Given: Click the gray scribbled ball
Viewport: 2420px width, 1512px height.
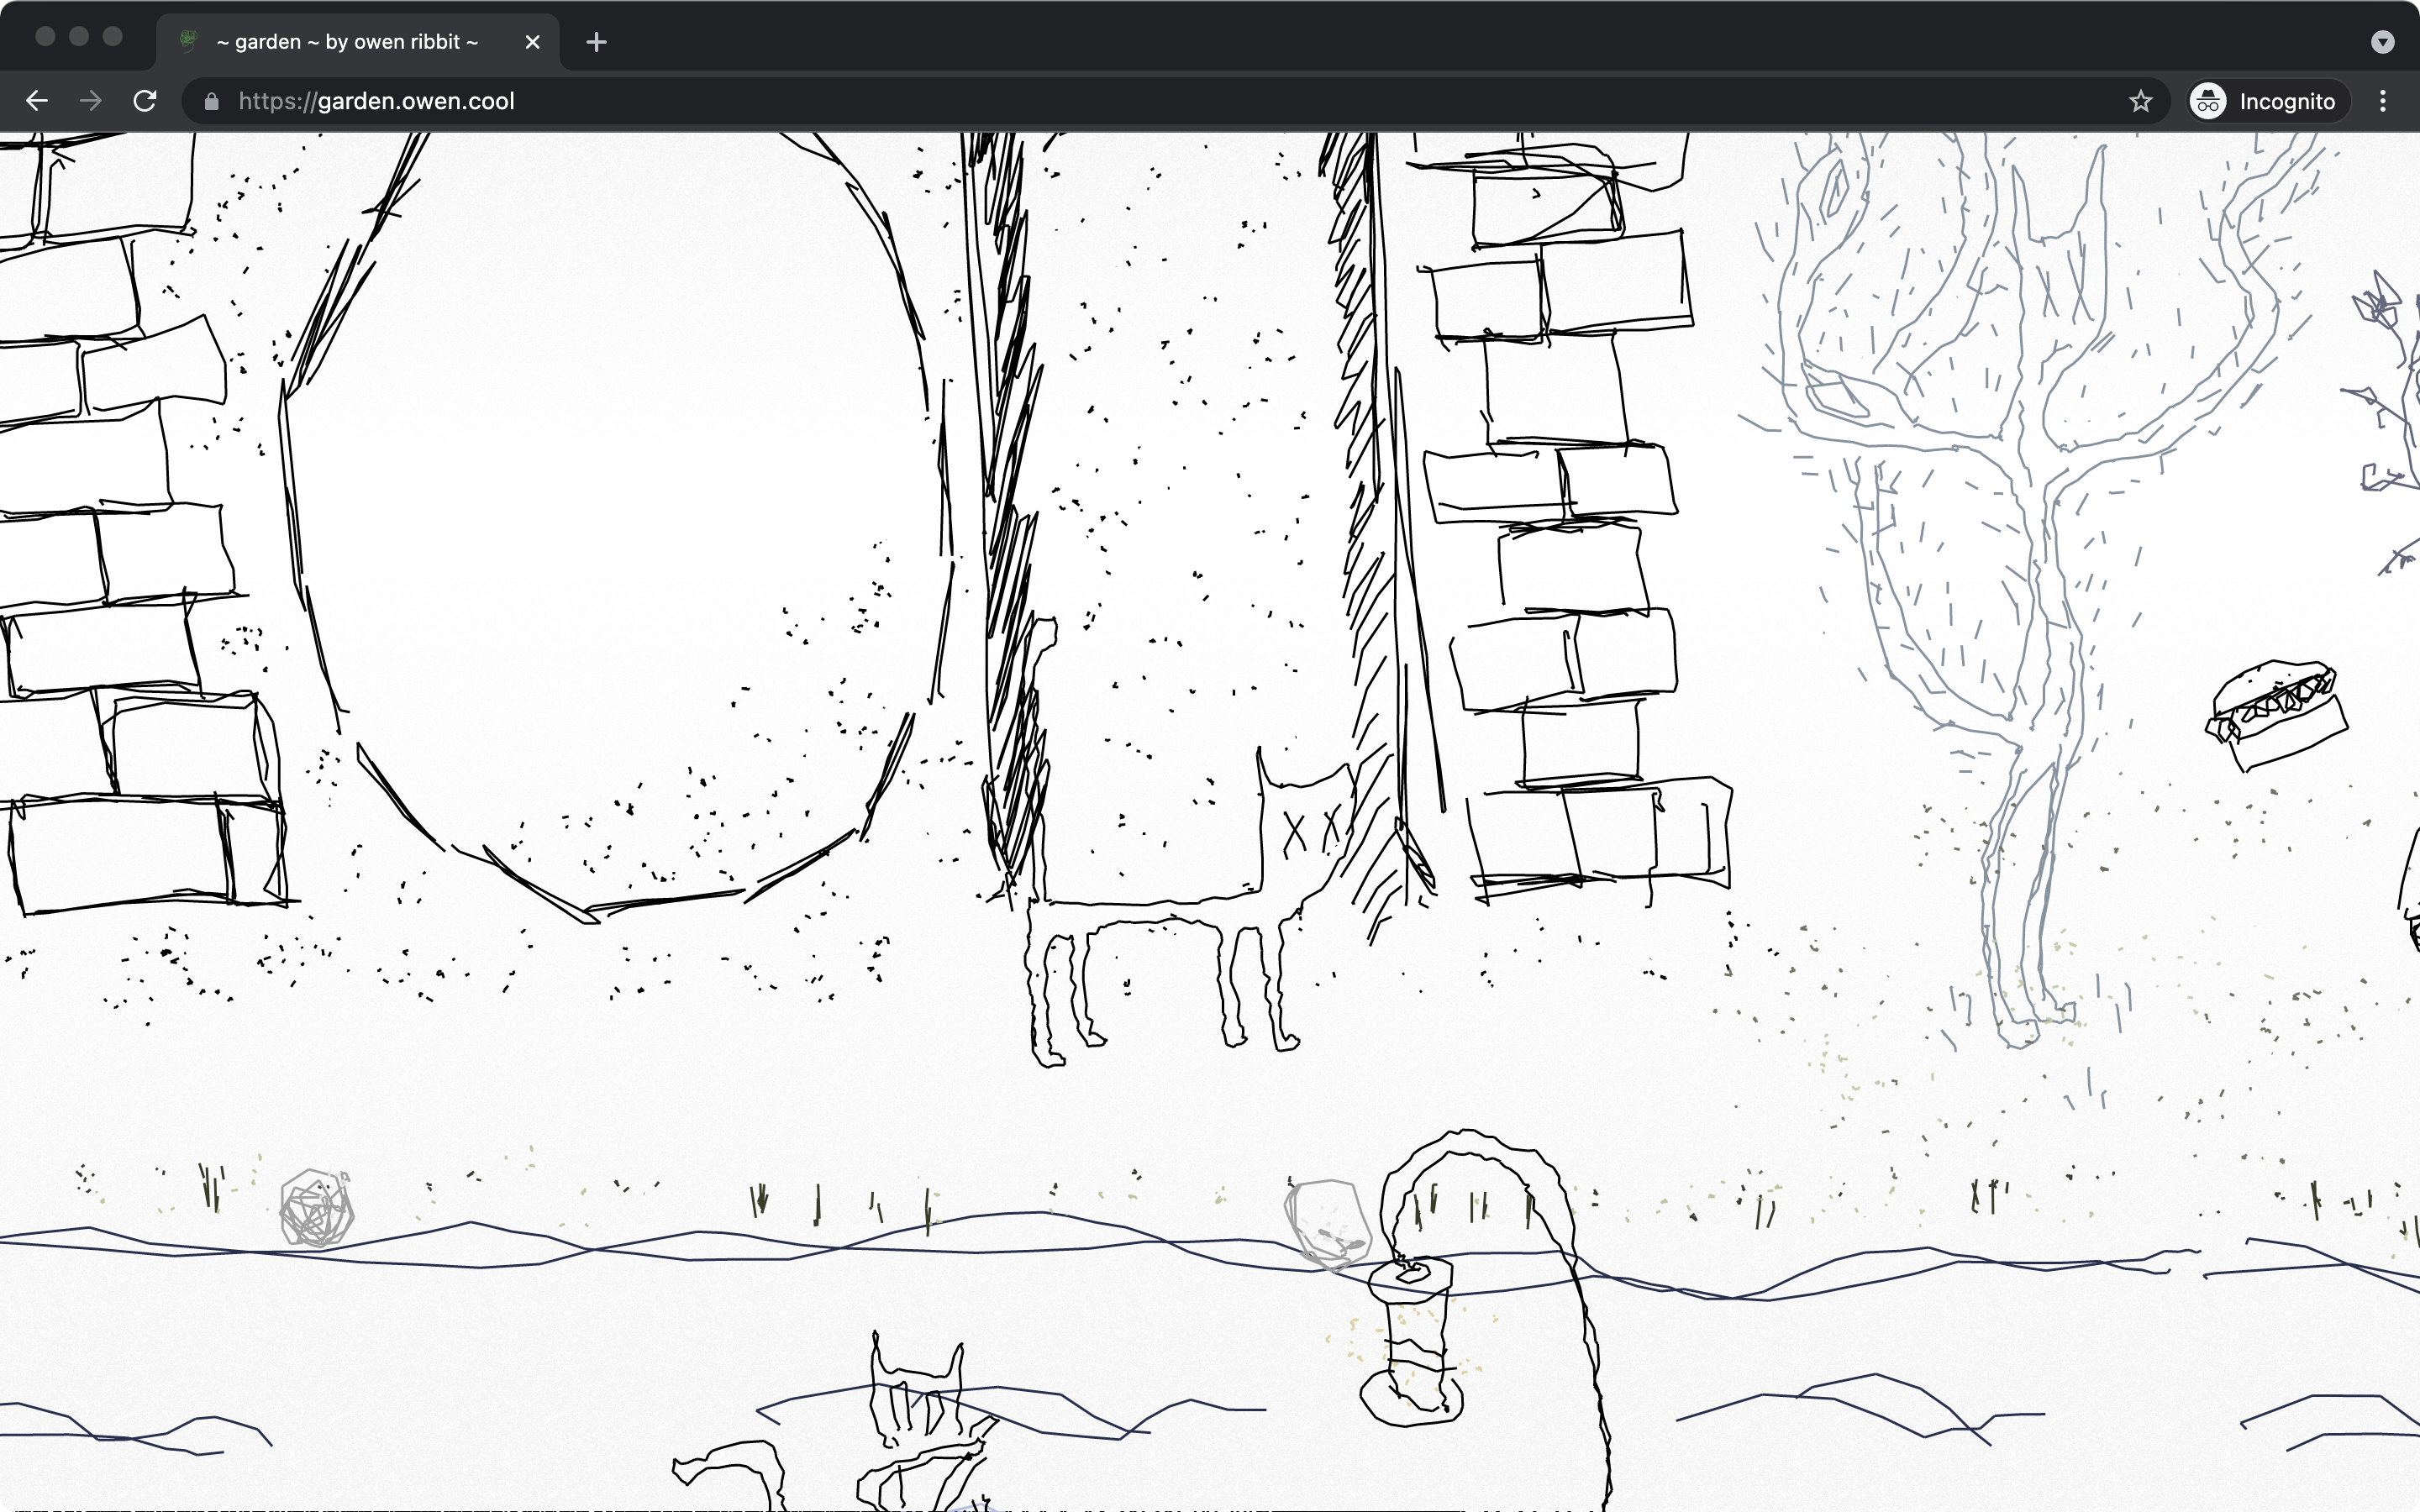Looking at the screenshot, I should tap(316, 1210).
